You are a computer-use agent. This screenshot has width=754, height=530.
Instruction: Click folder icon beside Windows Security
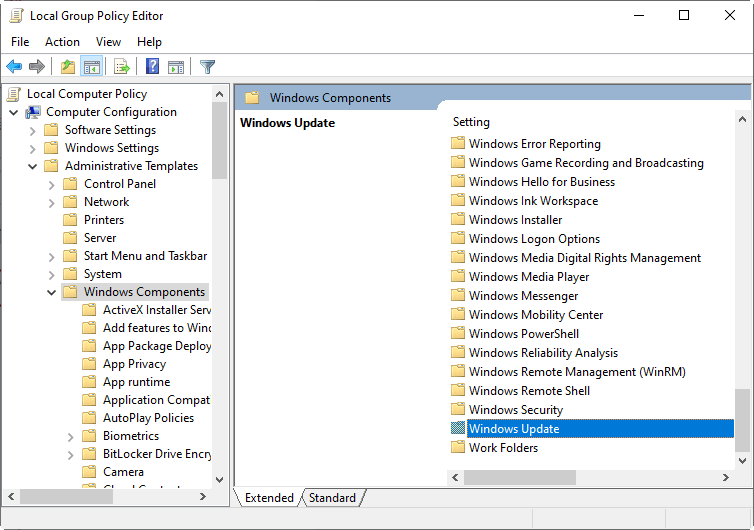458,409
